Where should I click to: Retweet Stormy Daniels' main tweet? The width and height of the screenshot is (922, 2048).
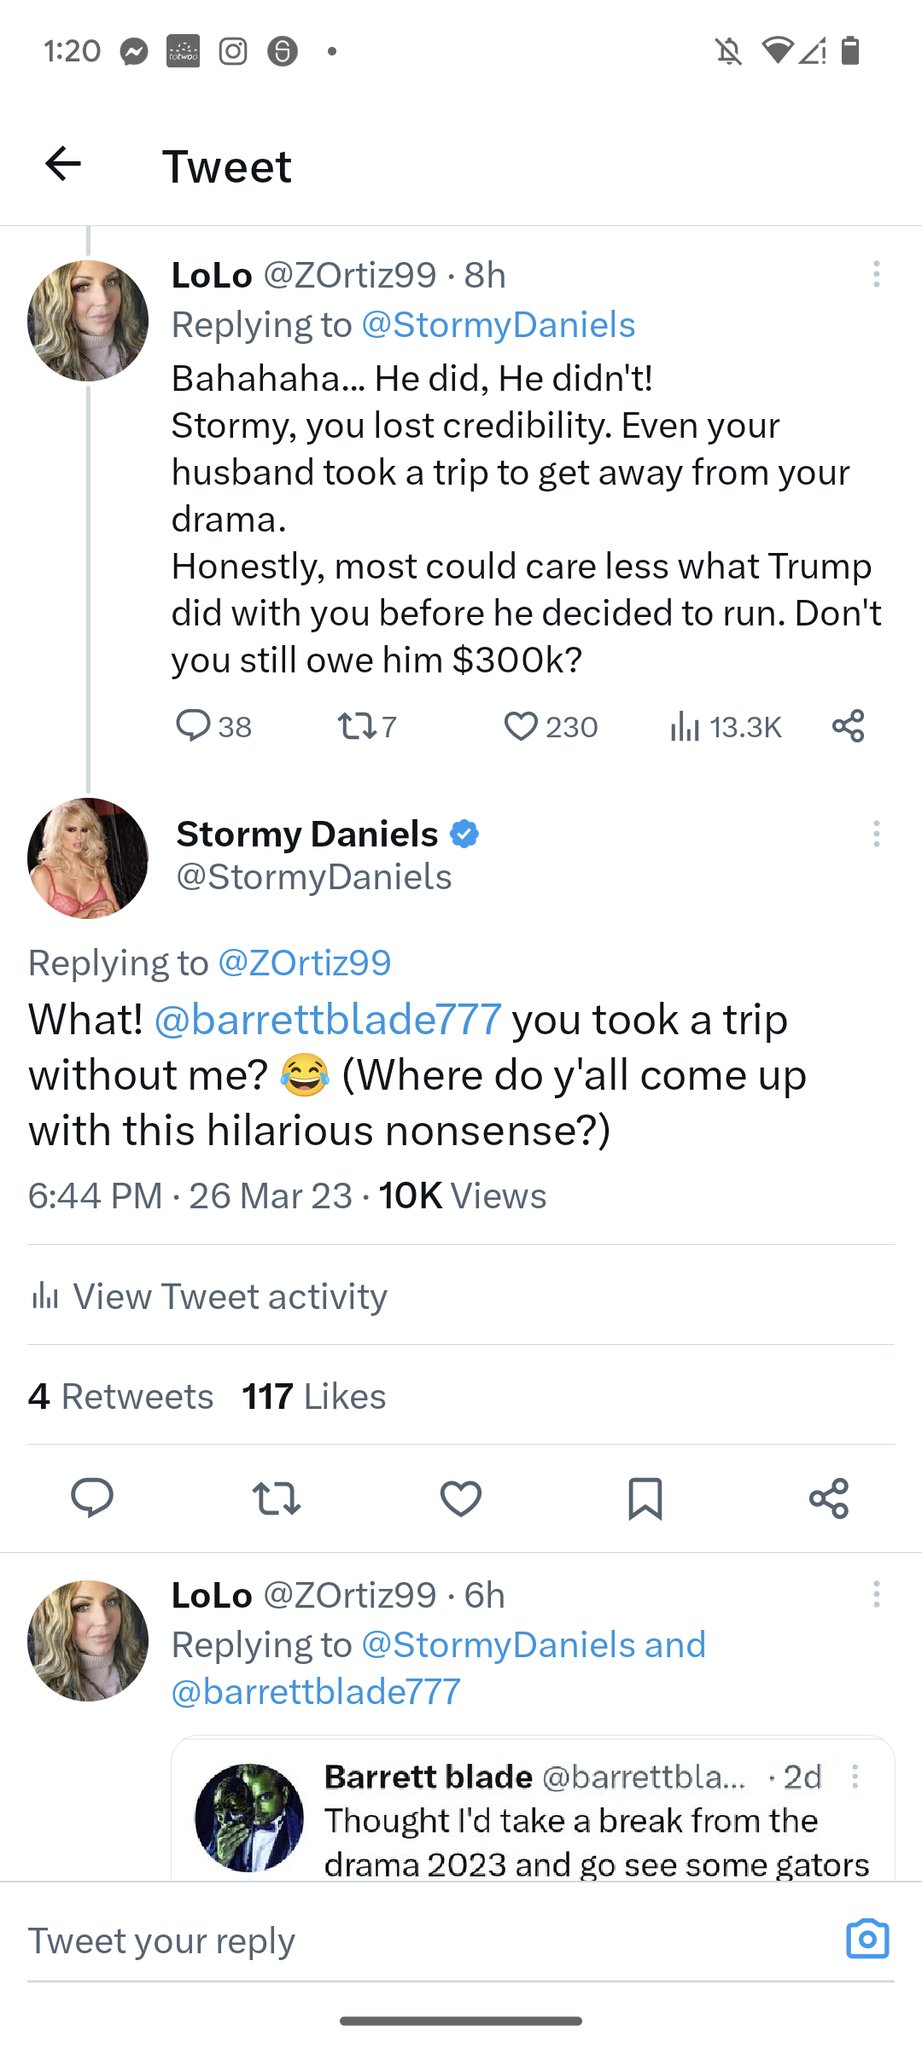click(x=276, y=1498)
